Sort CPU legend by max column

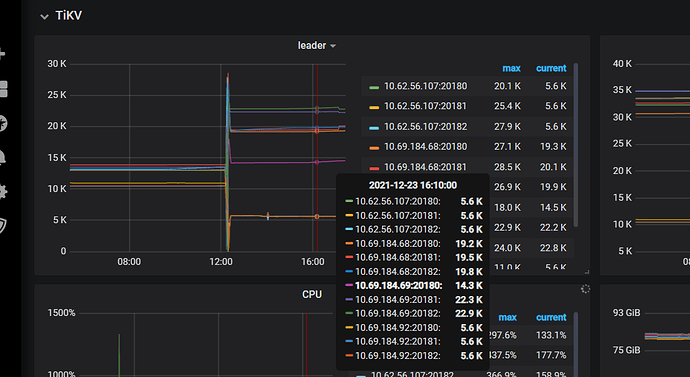coord(507,317)
